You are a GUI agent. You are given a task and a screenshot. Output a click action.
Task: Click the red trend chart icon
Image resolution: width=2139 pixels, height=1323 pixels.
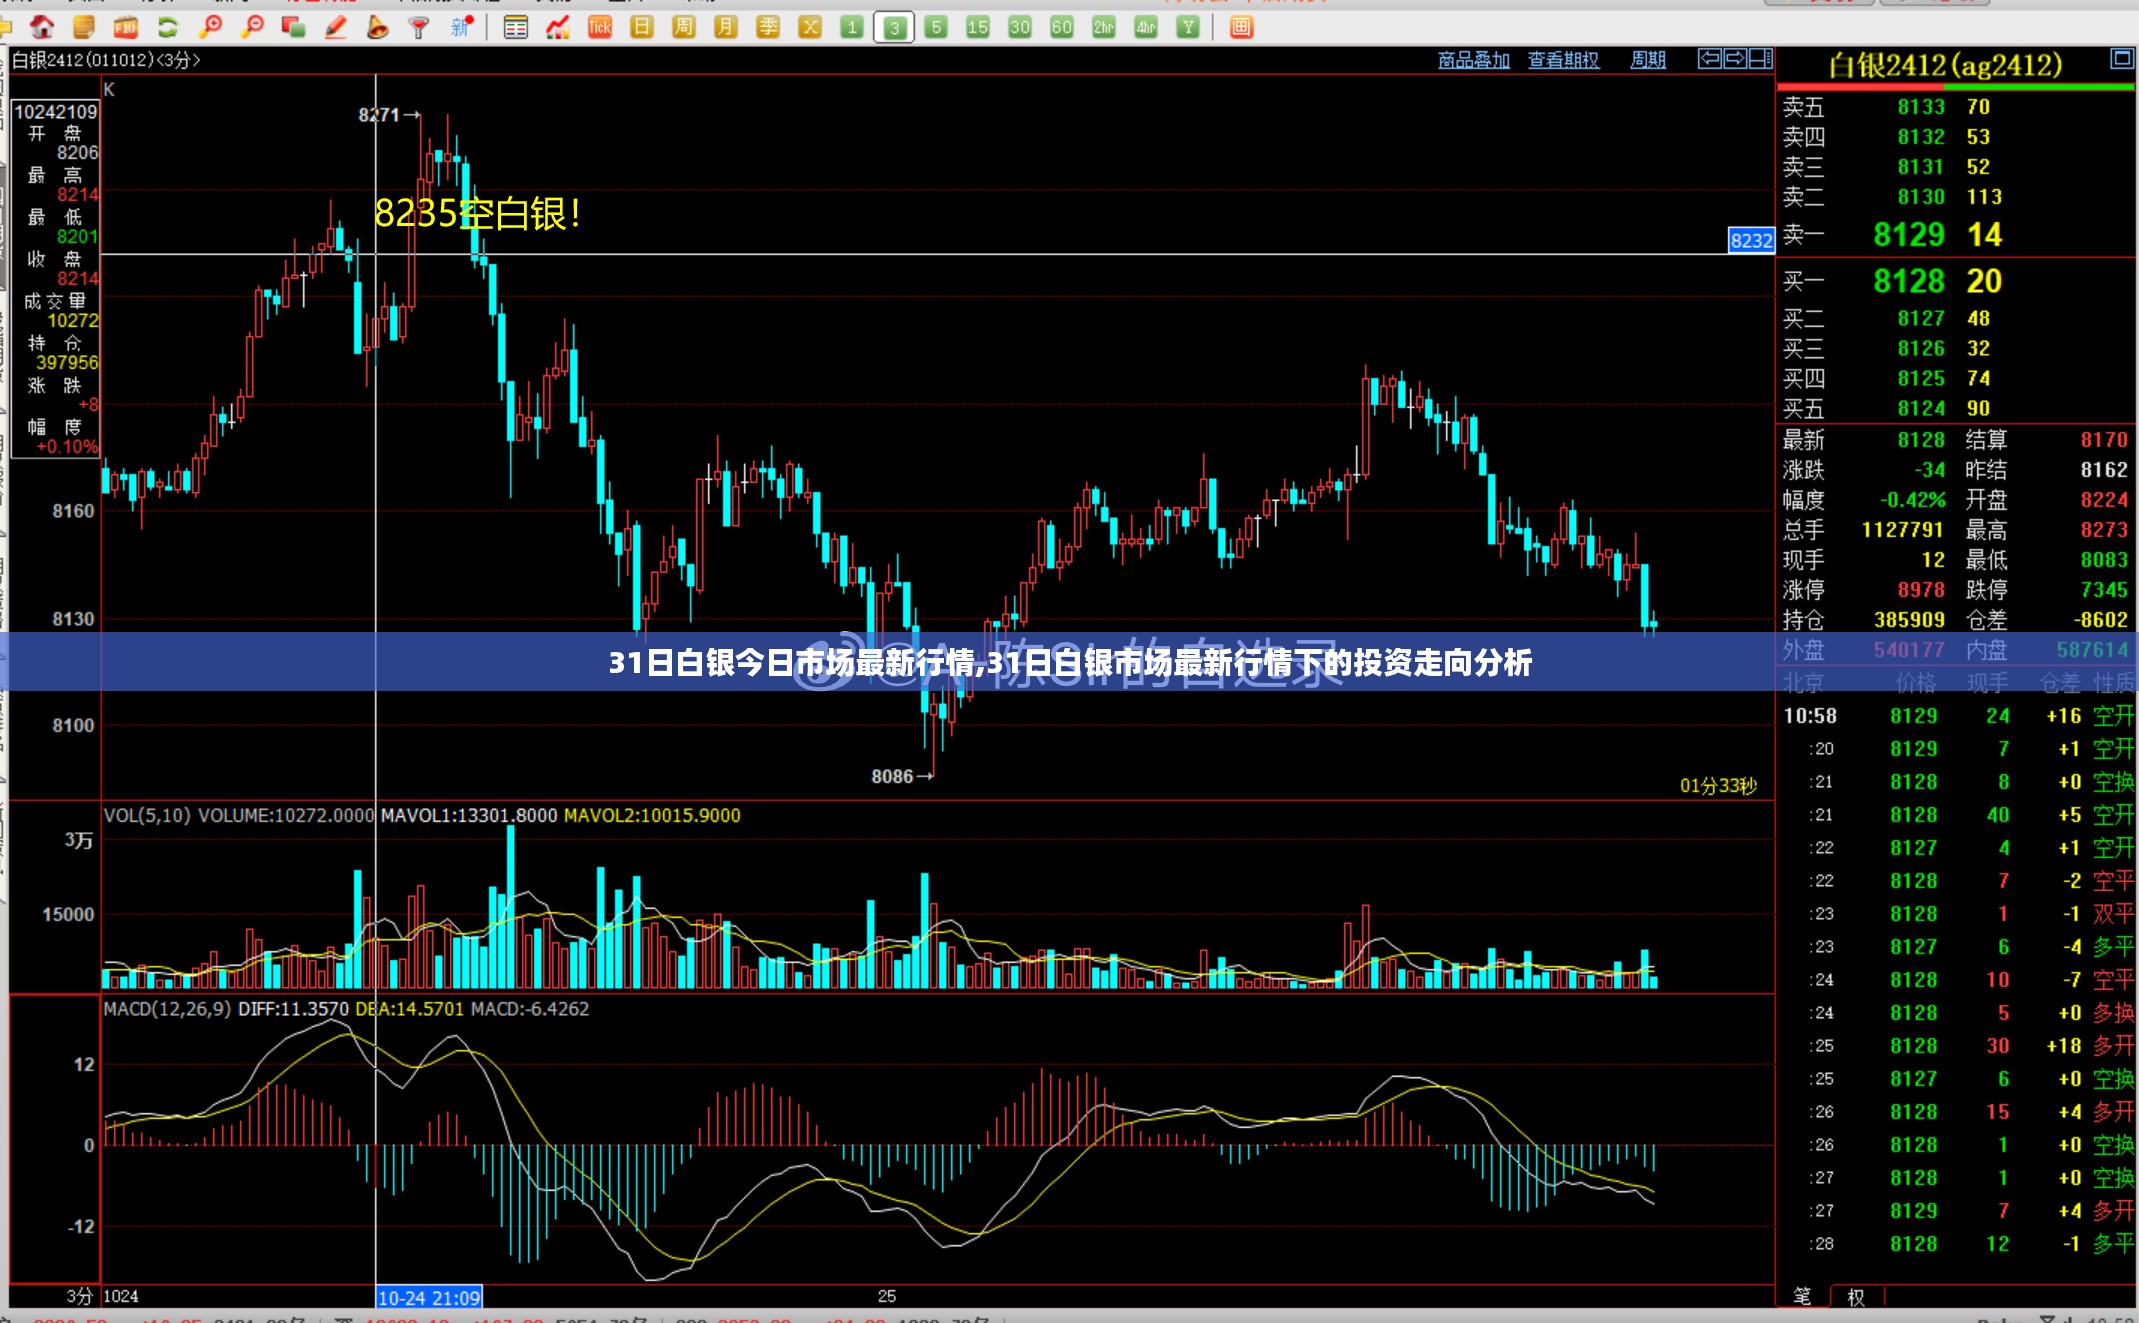tap(558, 27)
